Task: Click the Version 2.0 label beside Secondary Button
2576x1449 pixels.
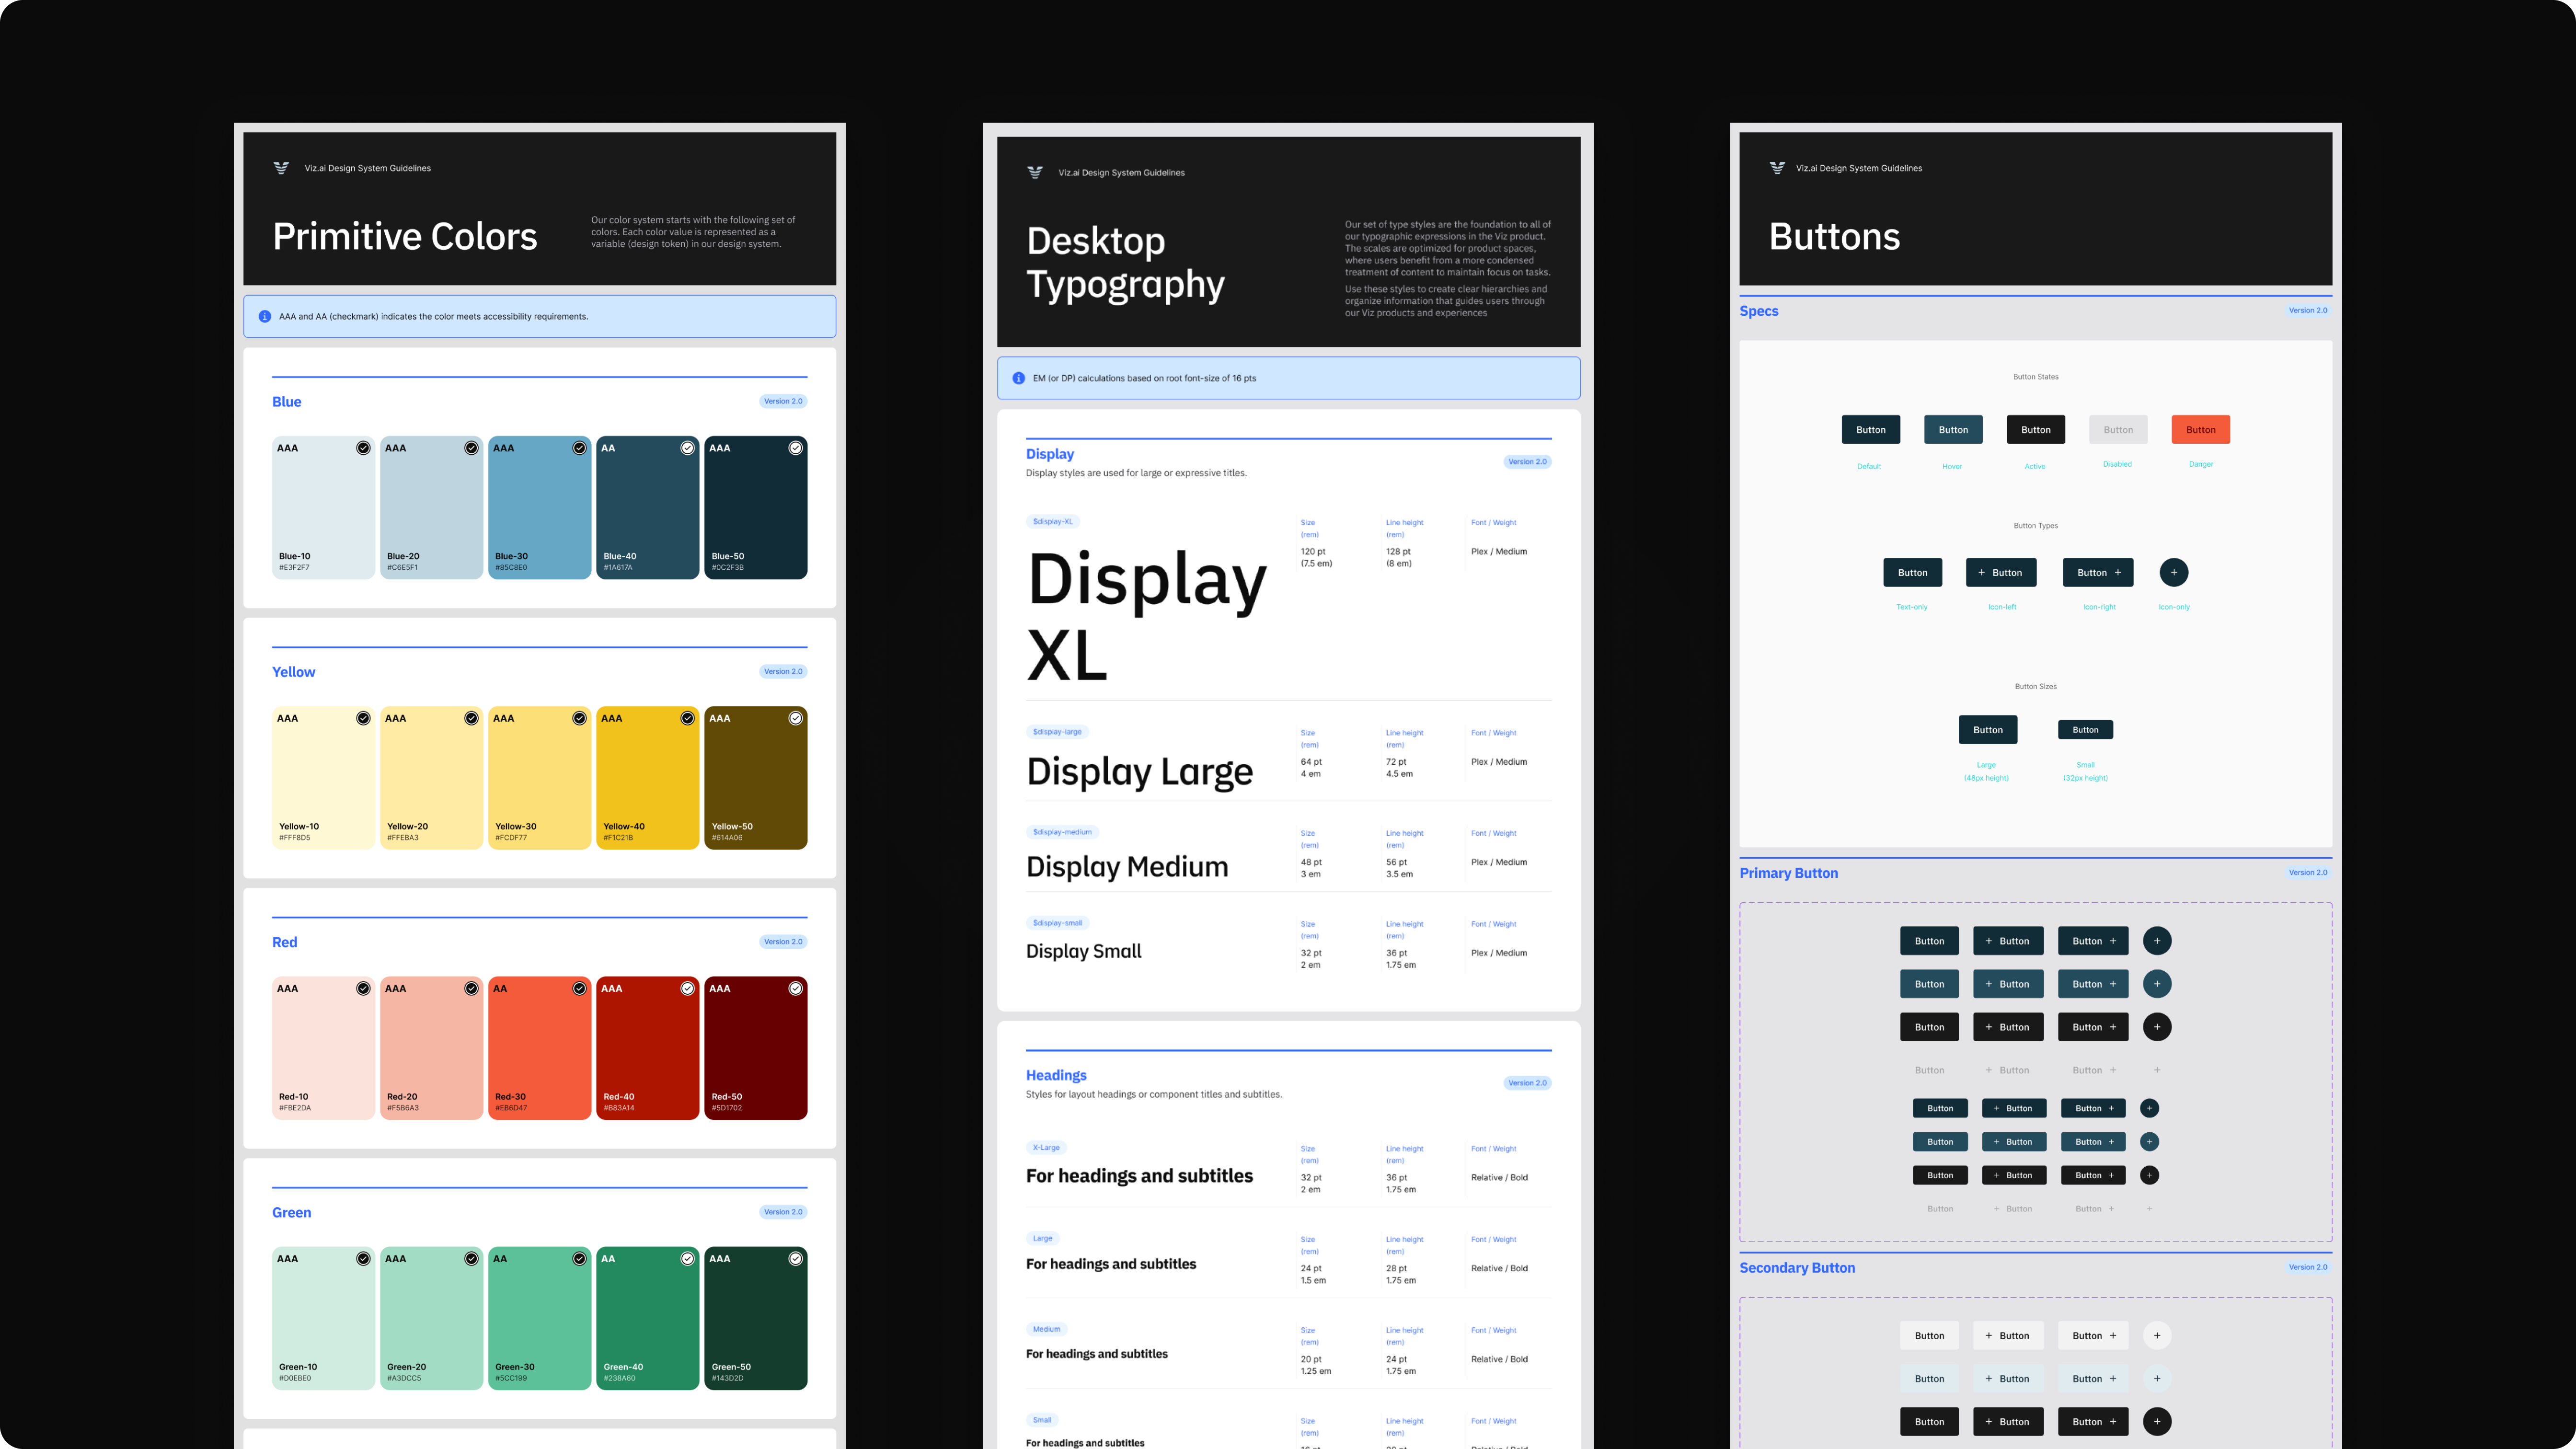Action: pos(2308,1267)
